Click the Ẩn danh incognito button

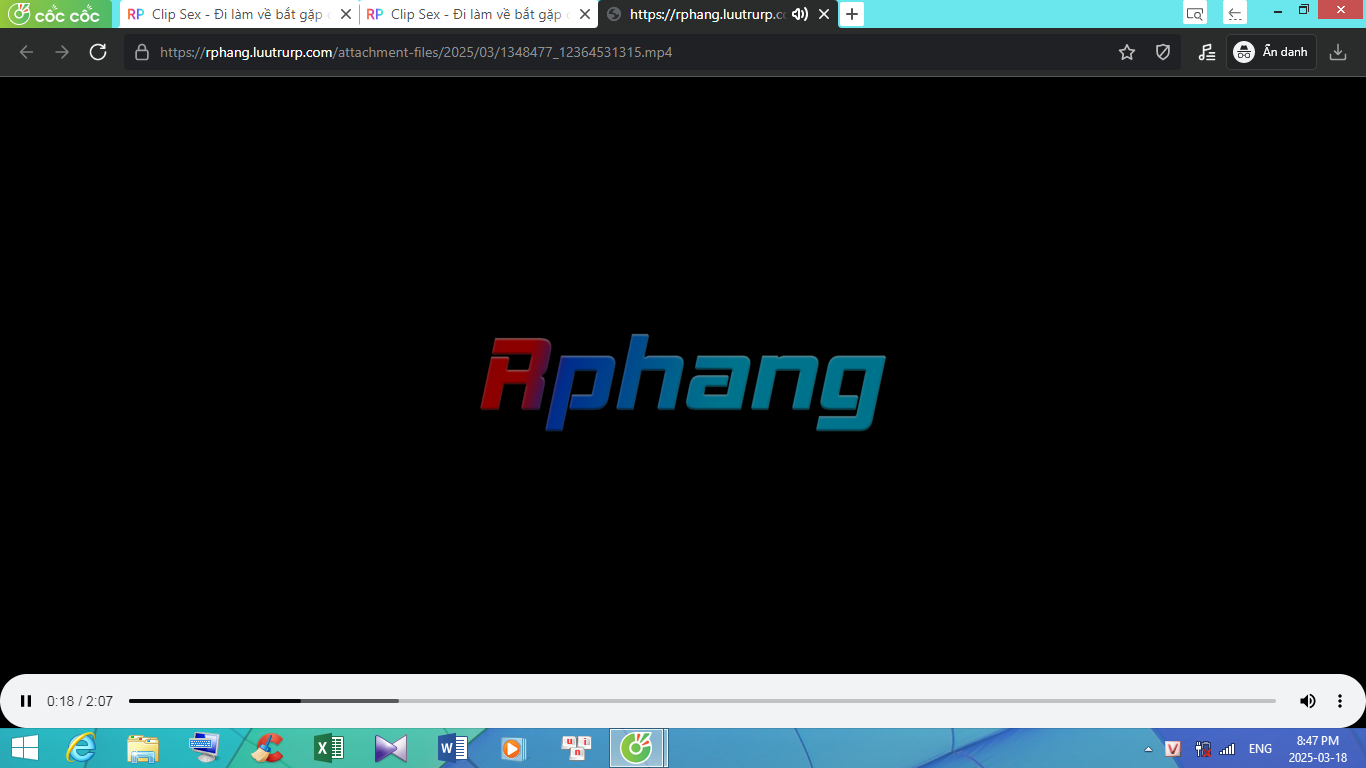tap(1271, 52)
